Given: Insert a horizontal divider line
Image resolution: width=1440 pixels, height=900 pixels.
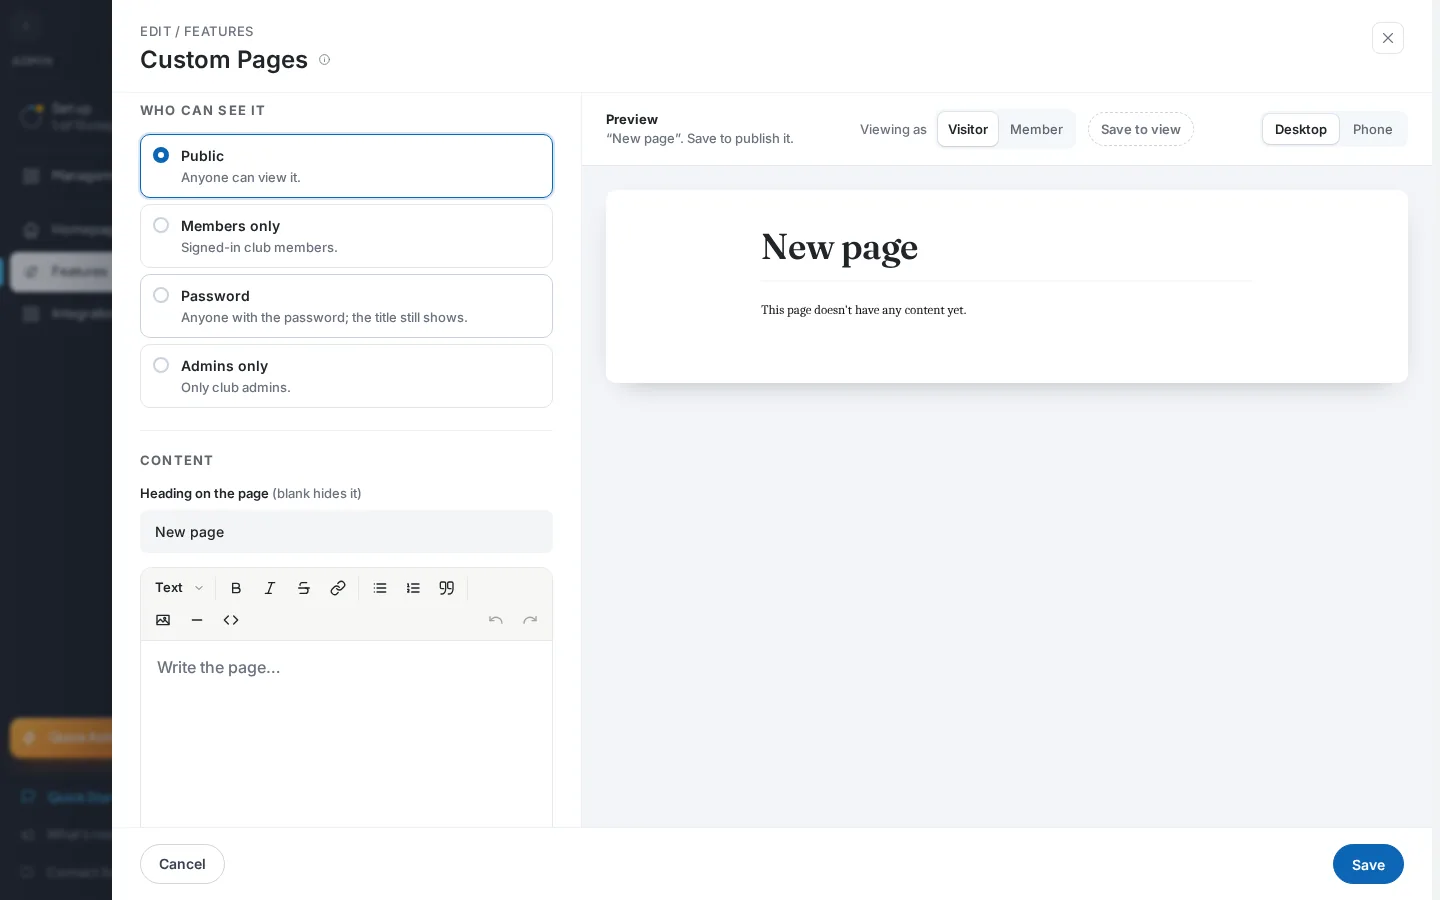Looking at the screenshot, I should 197,620.
